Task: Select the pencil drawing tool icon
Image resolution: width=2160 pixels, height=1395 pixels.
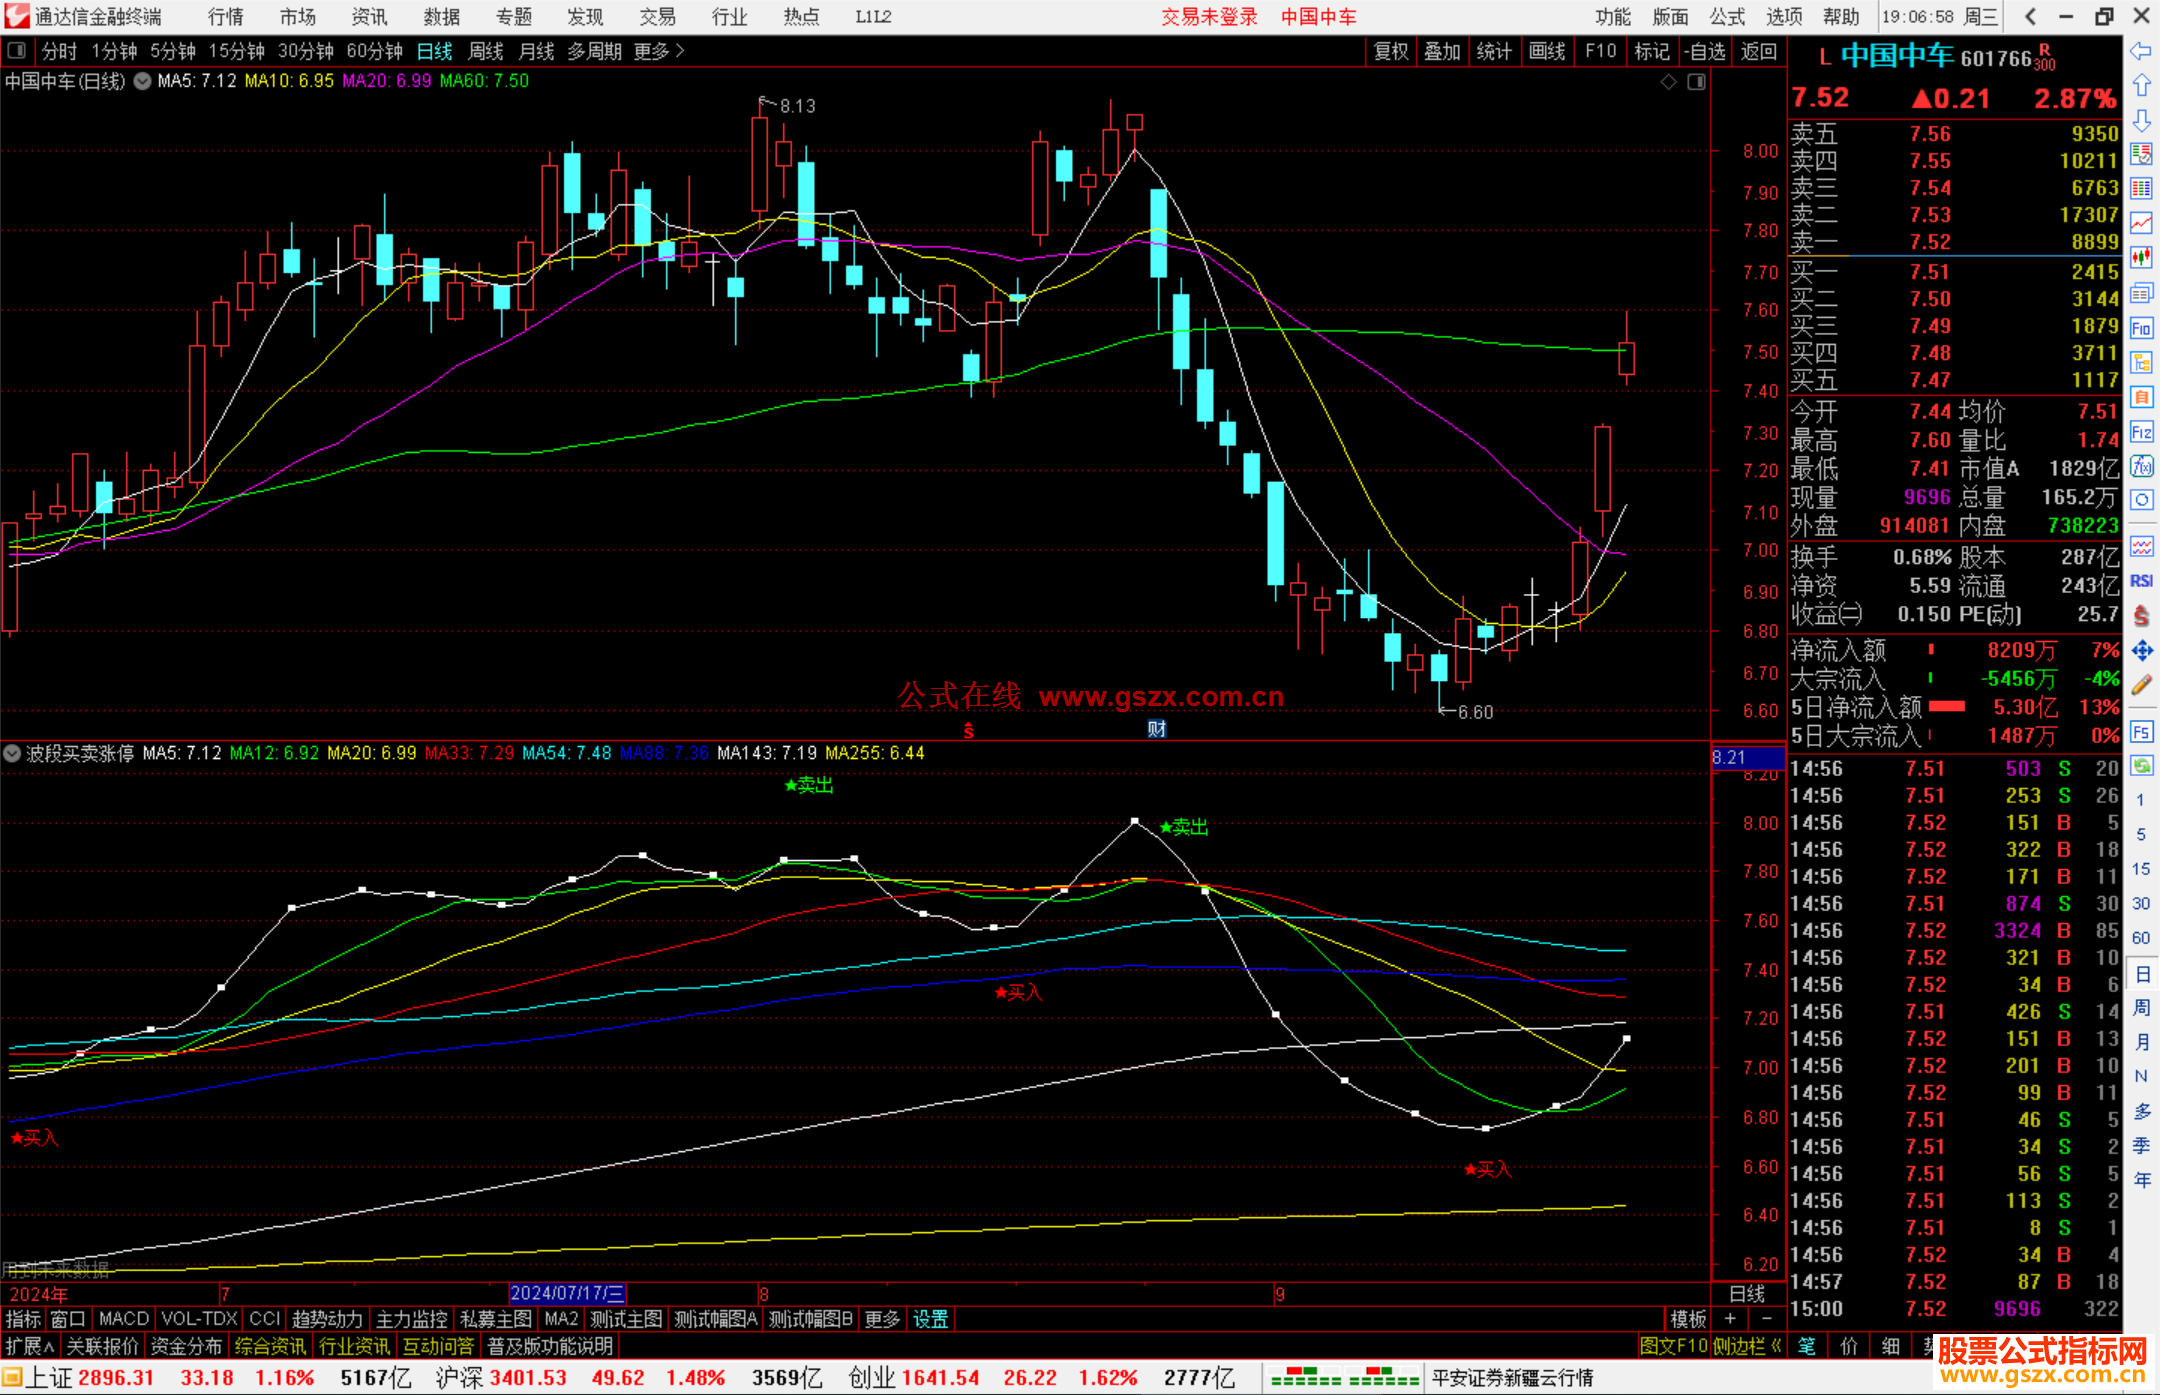Action: click(2141, 686)
